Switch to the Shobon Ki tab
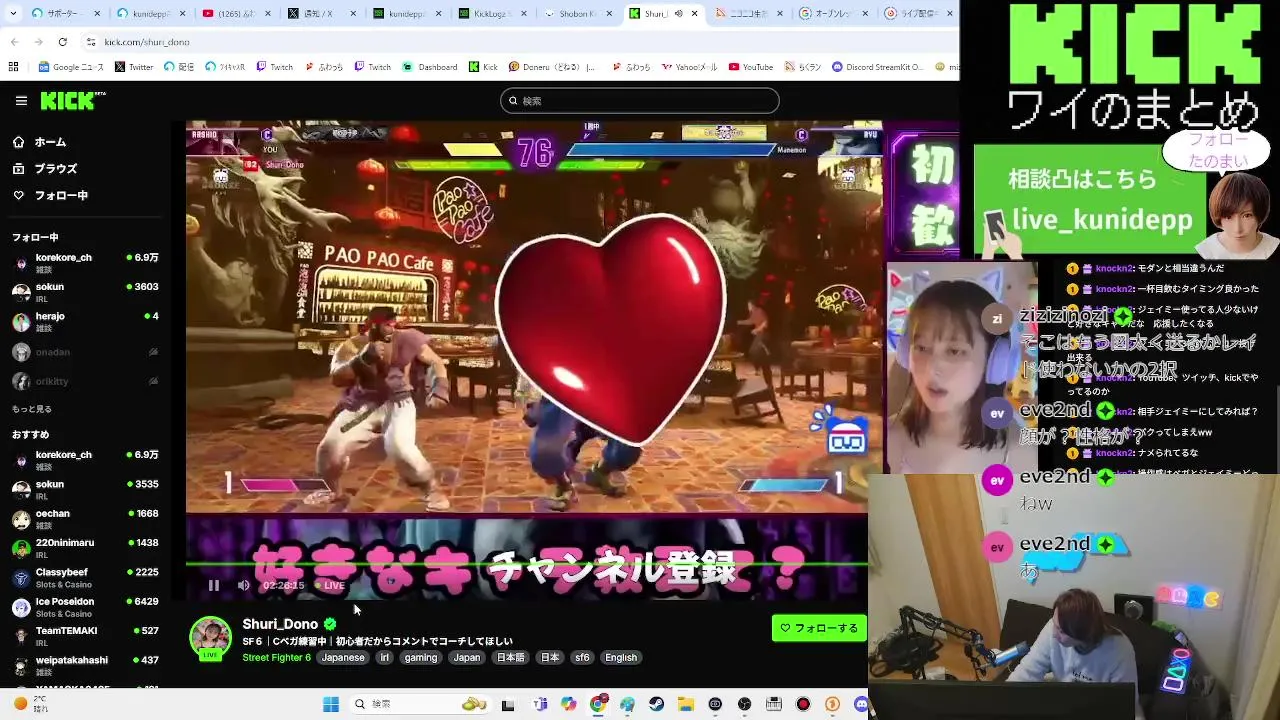The width and height of the screenshot is (1280, 720). 577,14
